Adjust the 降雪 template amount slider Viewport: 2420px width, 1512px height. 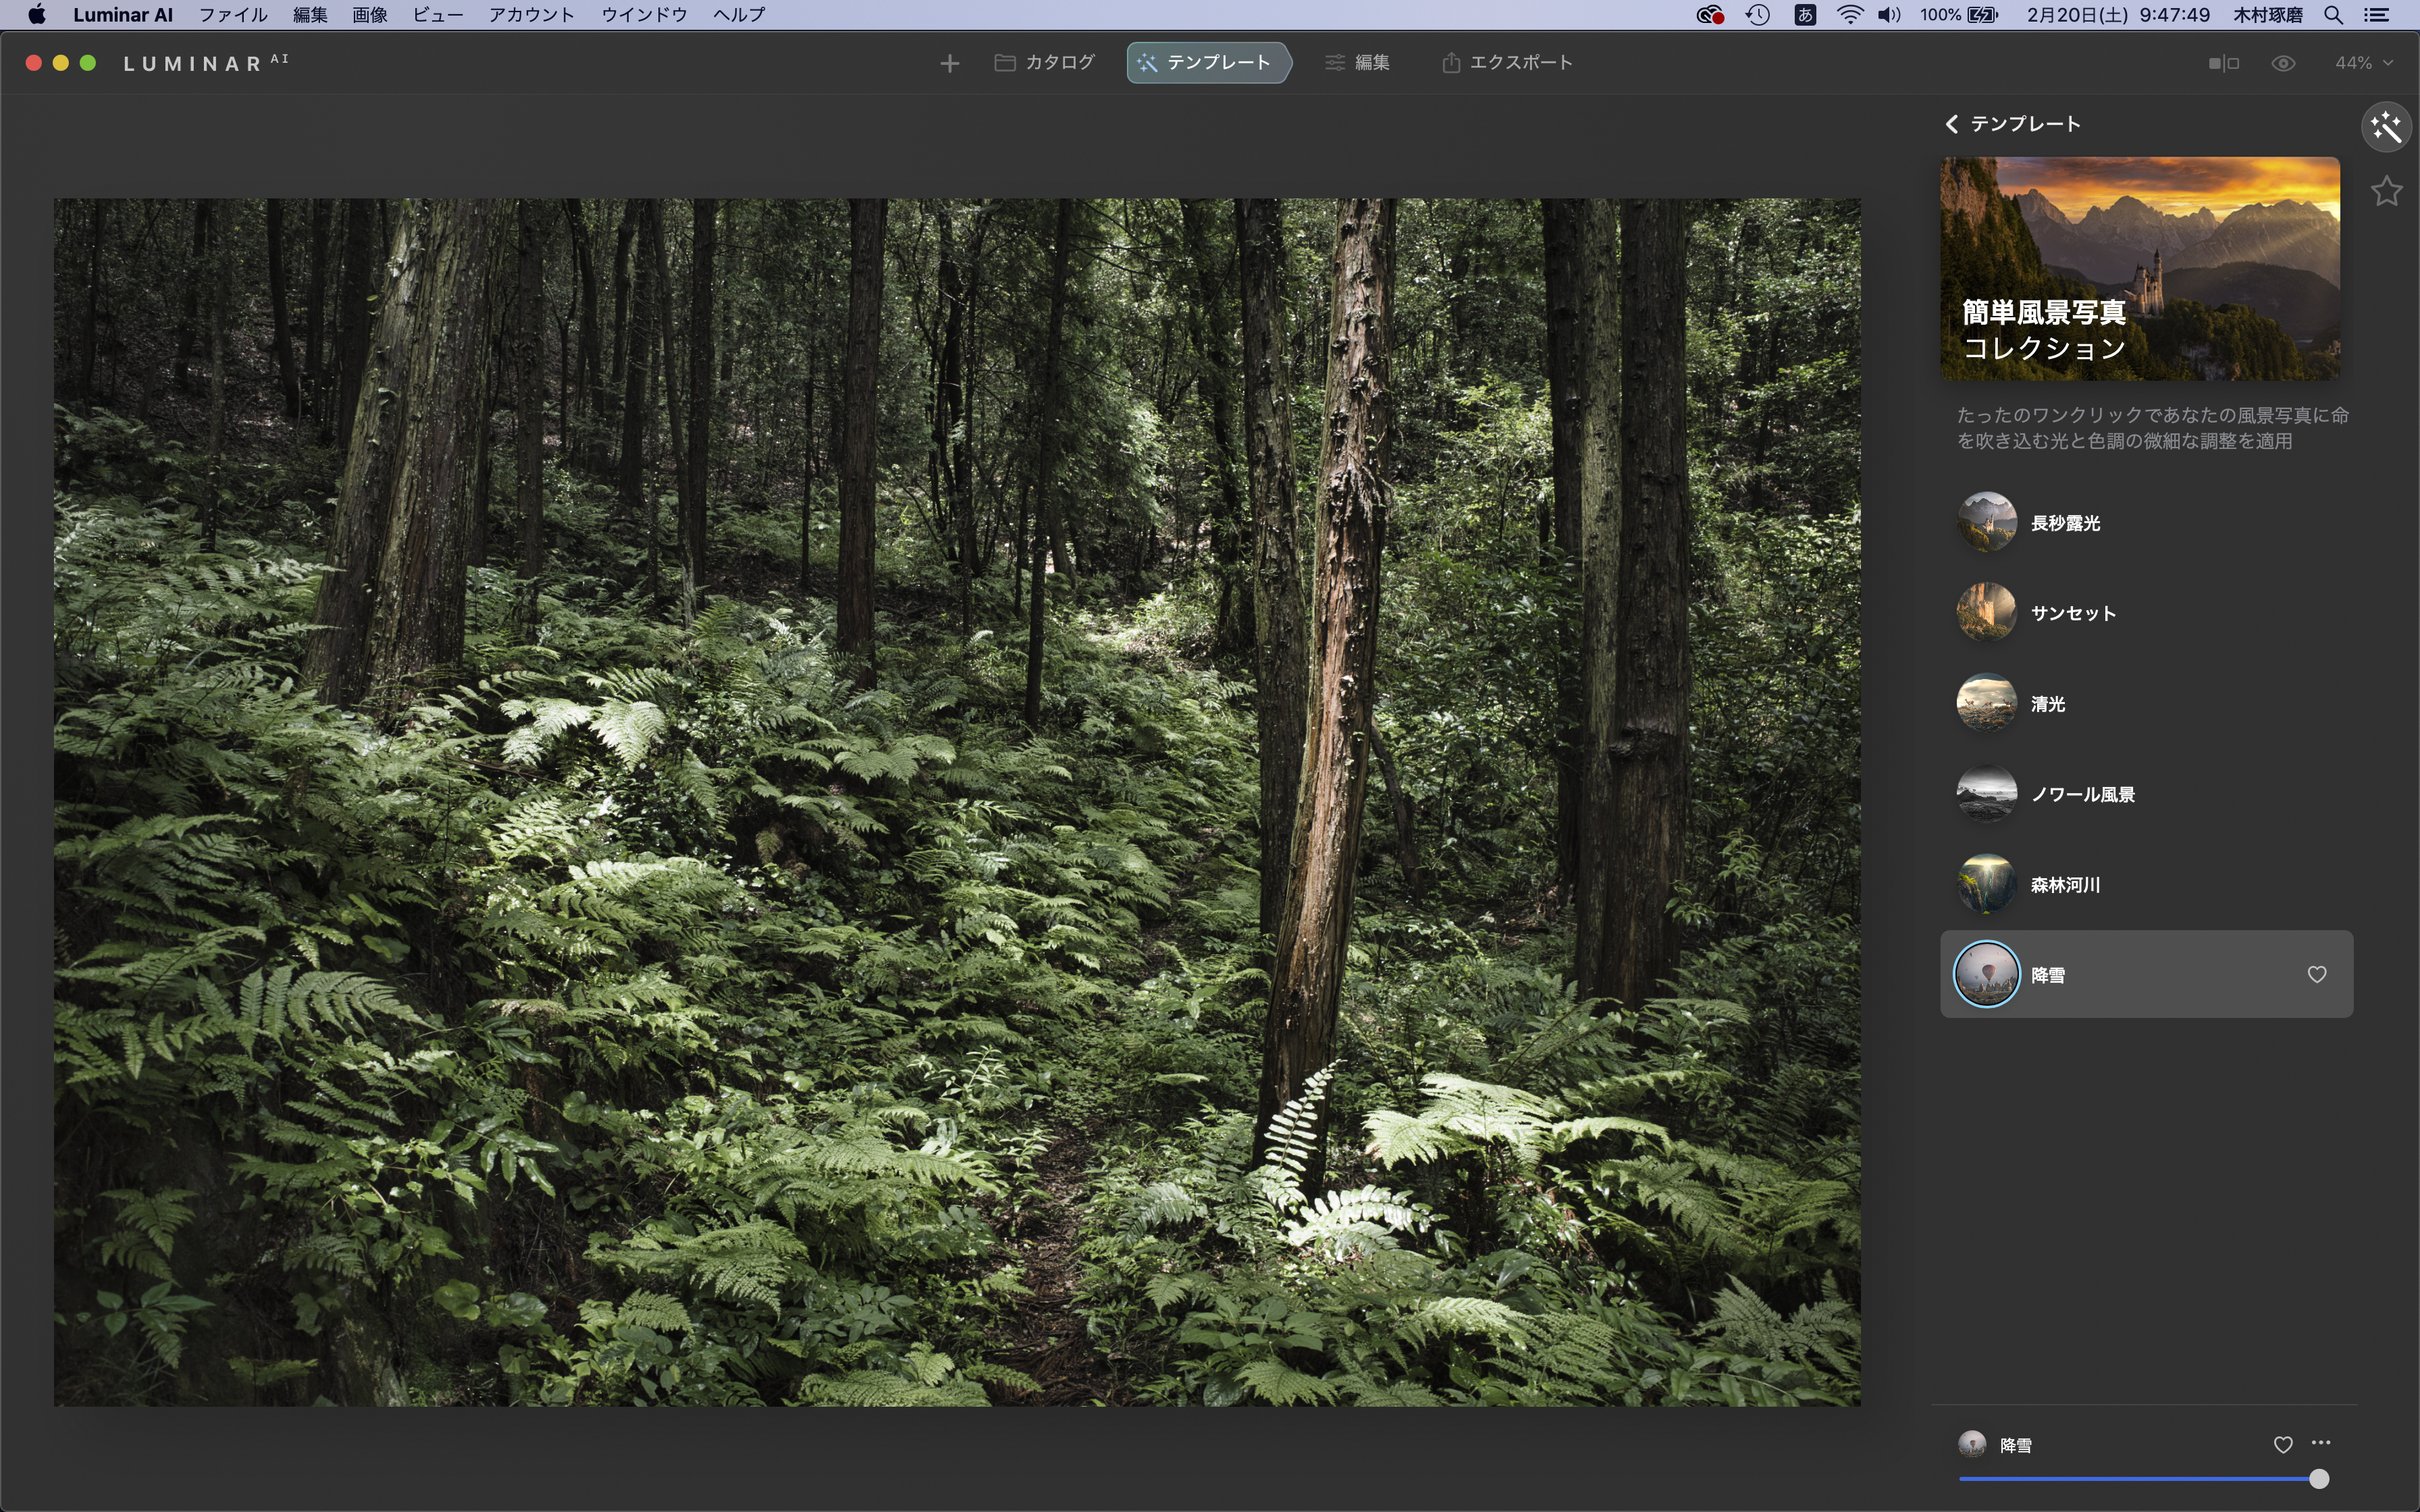(x=2317, y=1479)
